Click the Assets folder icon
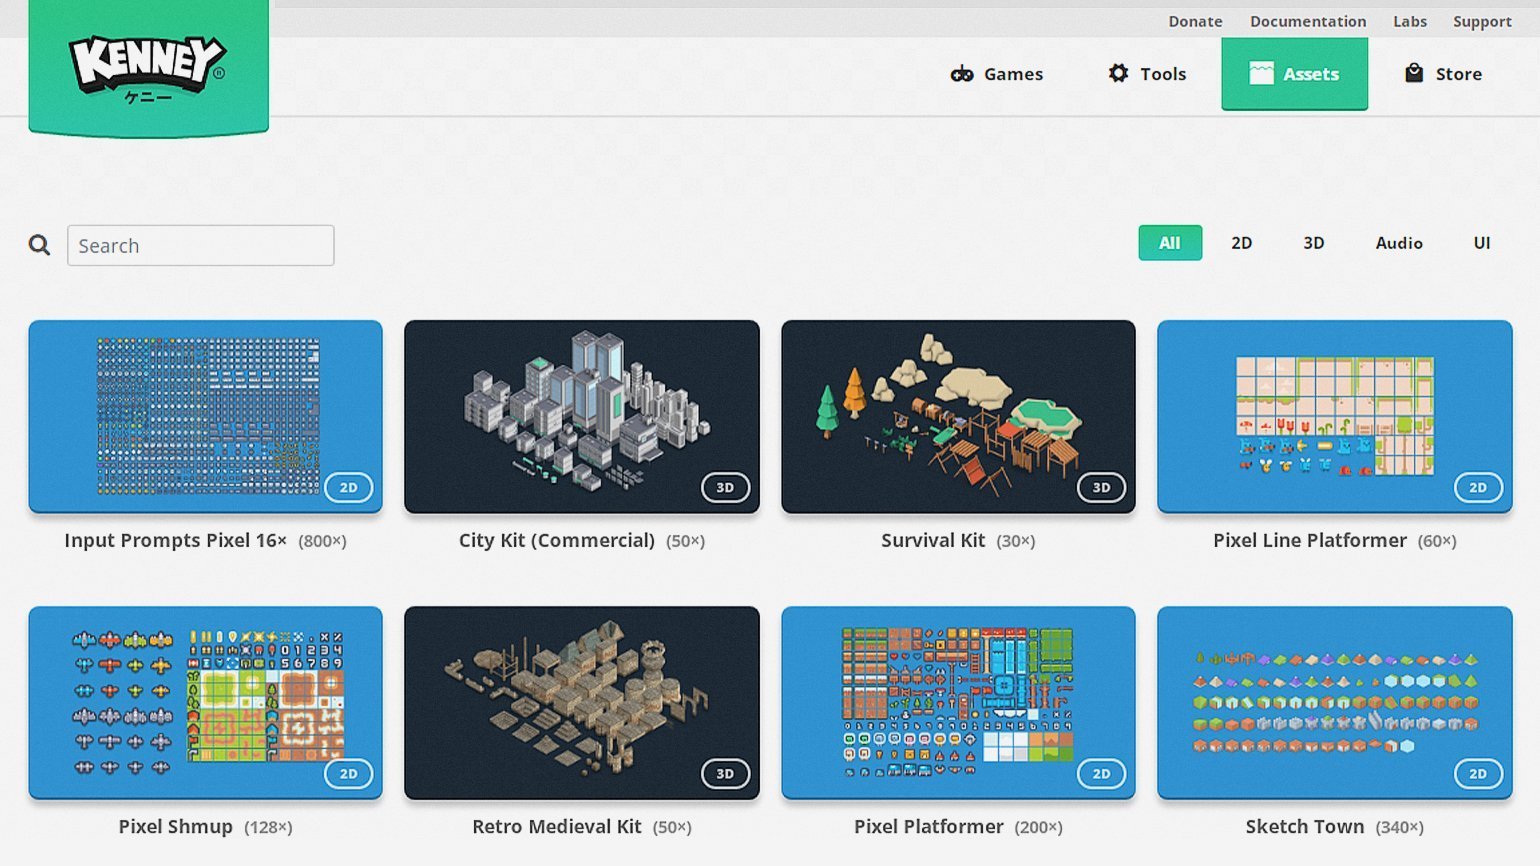The width and height of the screenshot is (1540, 866). click(x=1261, y=73)
